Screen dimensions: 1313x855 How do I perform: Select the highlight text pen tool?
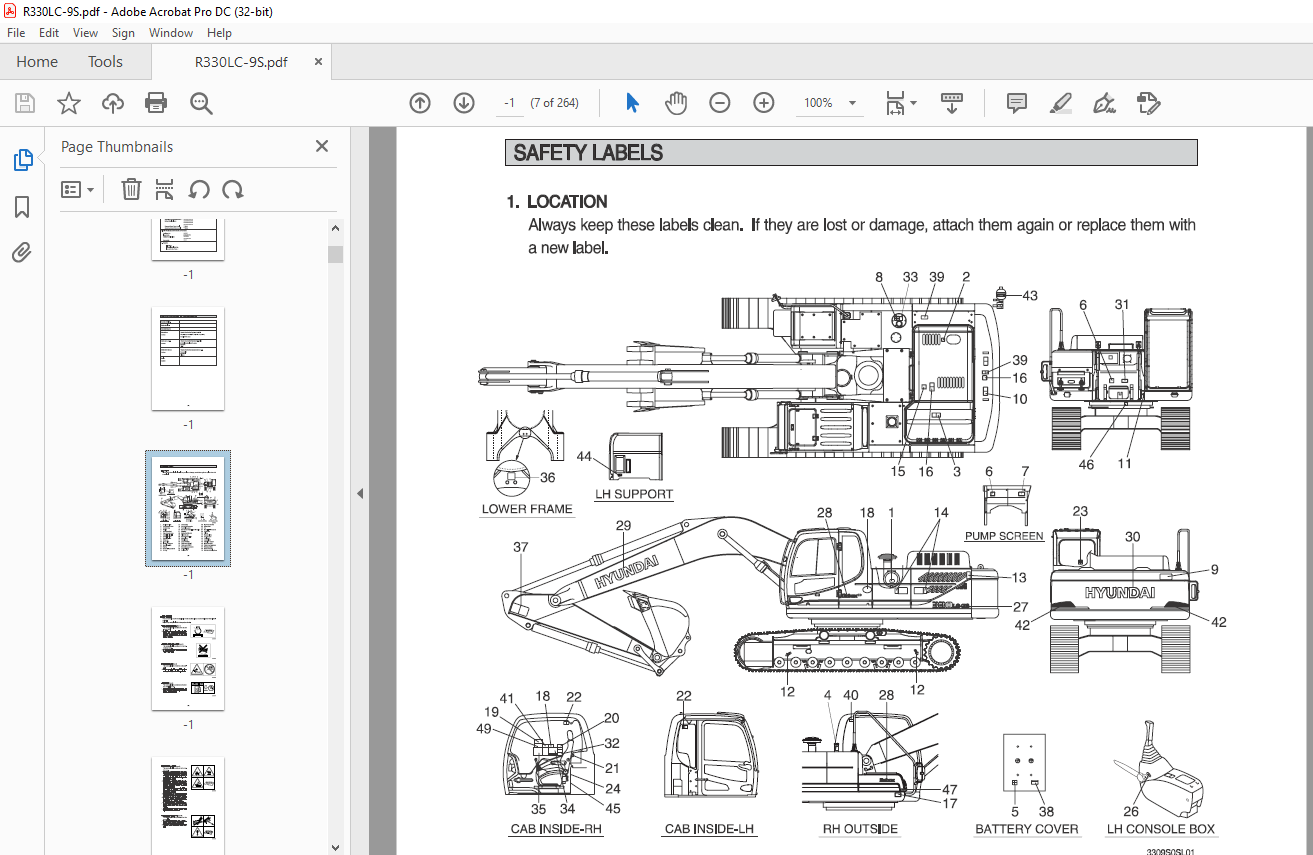(x=1061, y=103)
